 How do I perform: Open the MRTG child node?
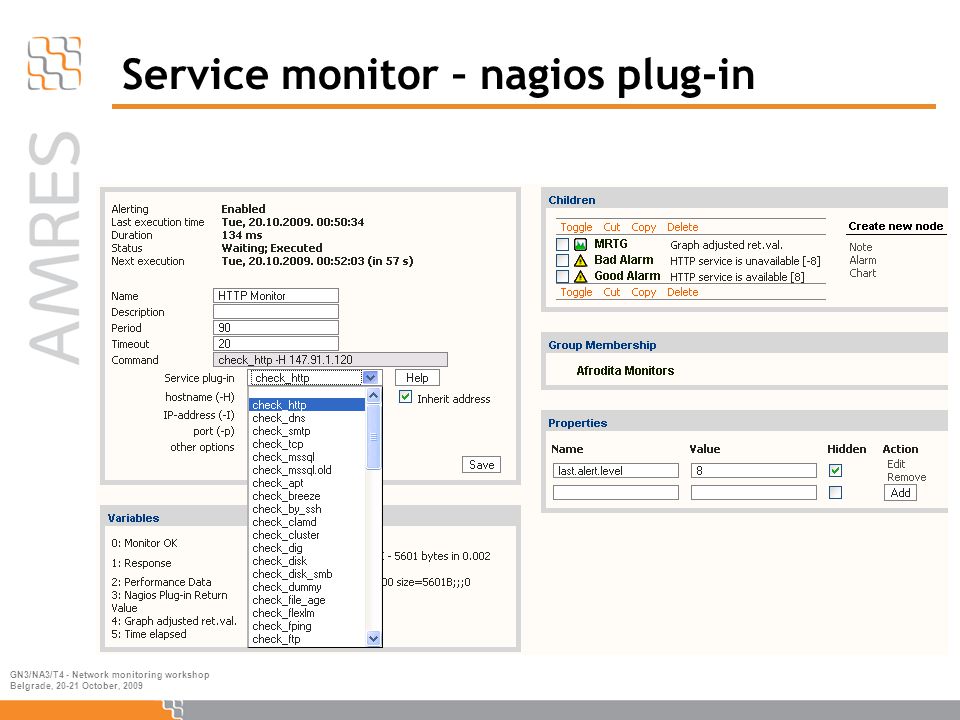[611, 244]
